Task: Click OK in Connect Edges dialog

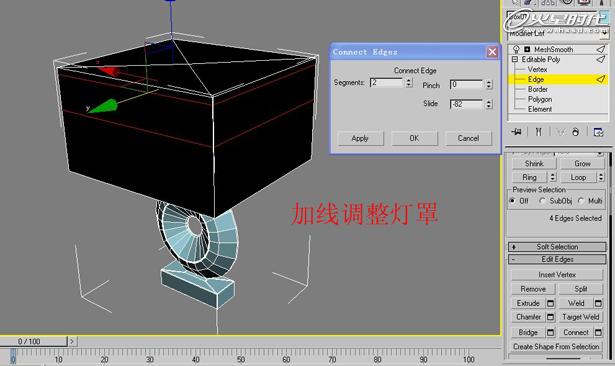Action: [414, 138]
